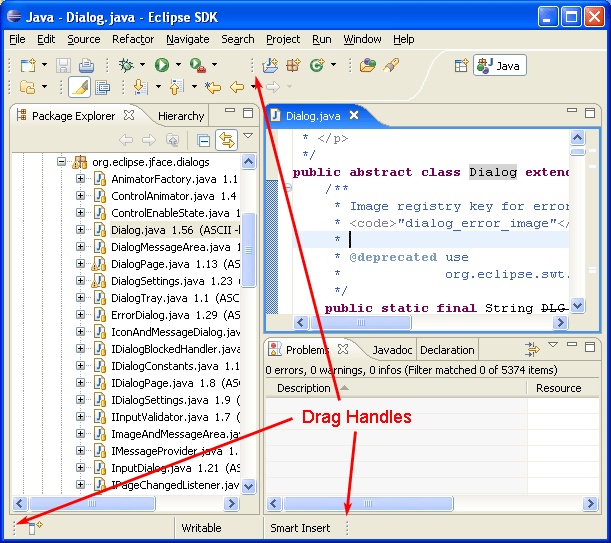611x543 pixels.
Task: Click the New Java Package icon
Action: [x=293, y=65]
